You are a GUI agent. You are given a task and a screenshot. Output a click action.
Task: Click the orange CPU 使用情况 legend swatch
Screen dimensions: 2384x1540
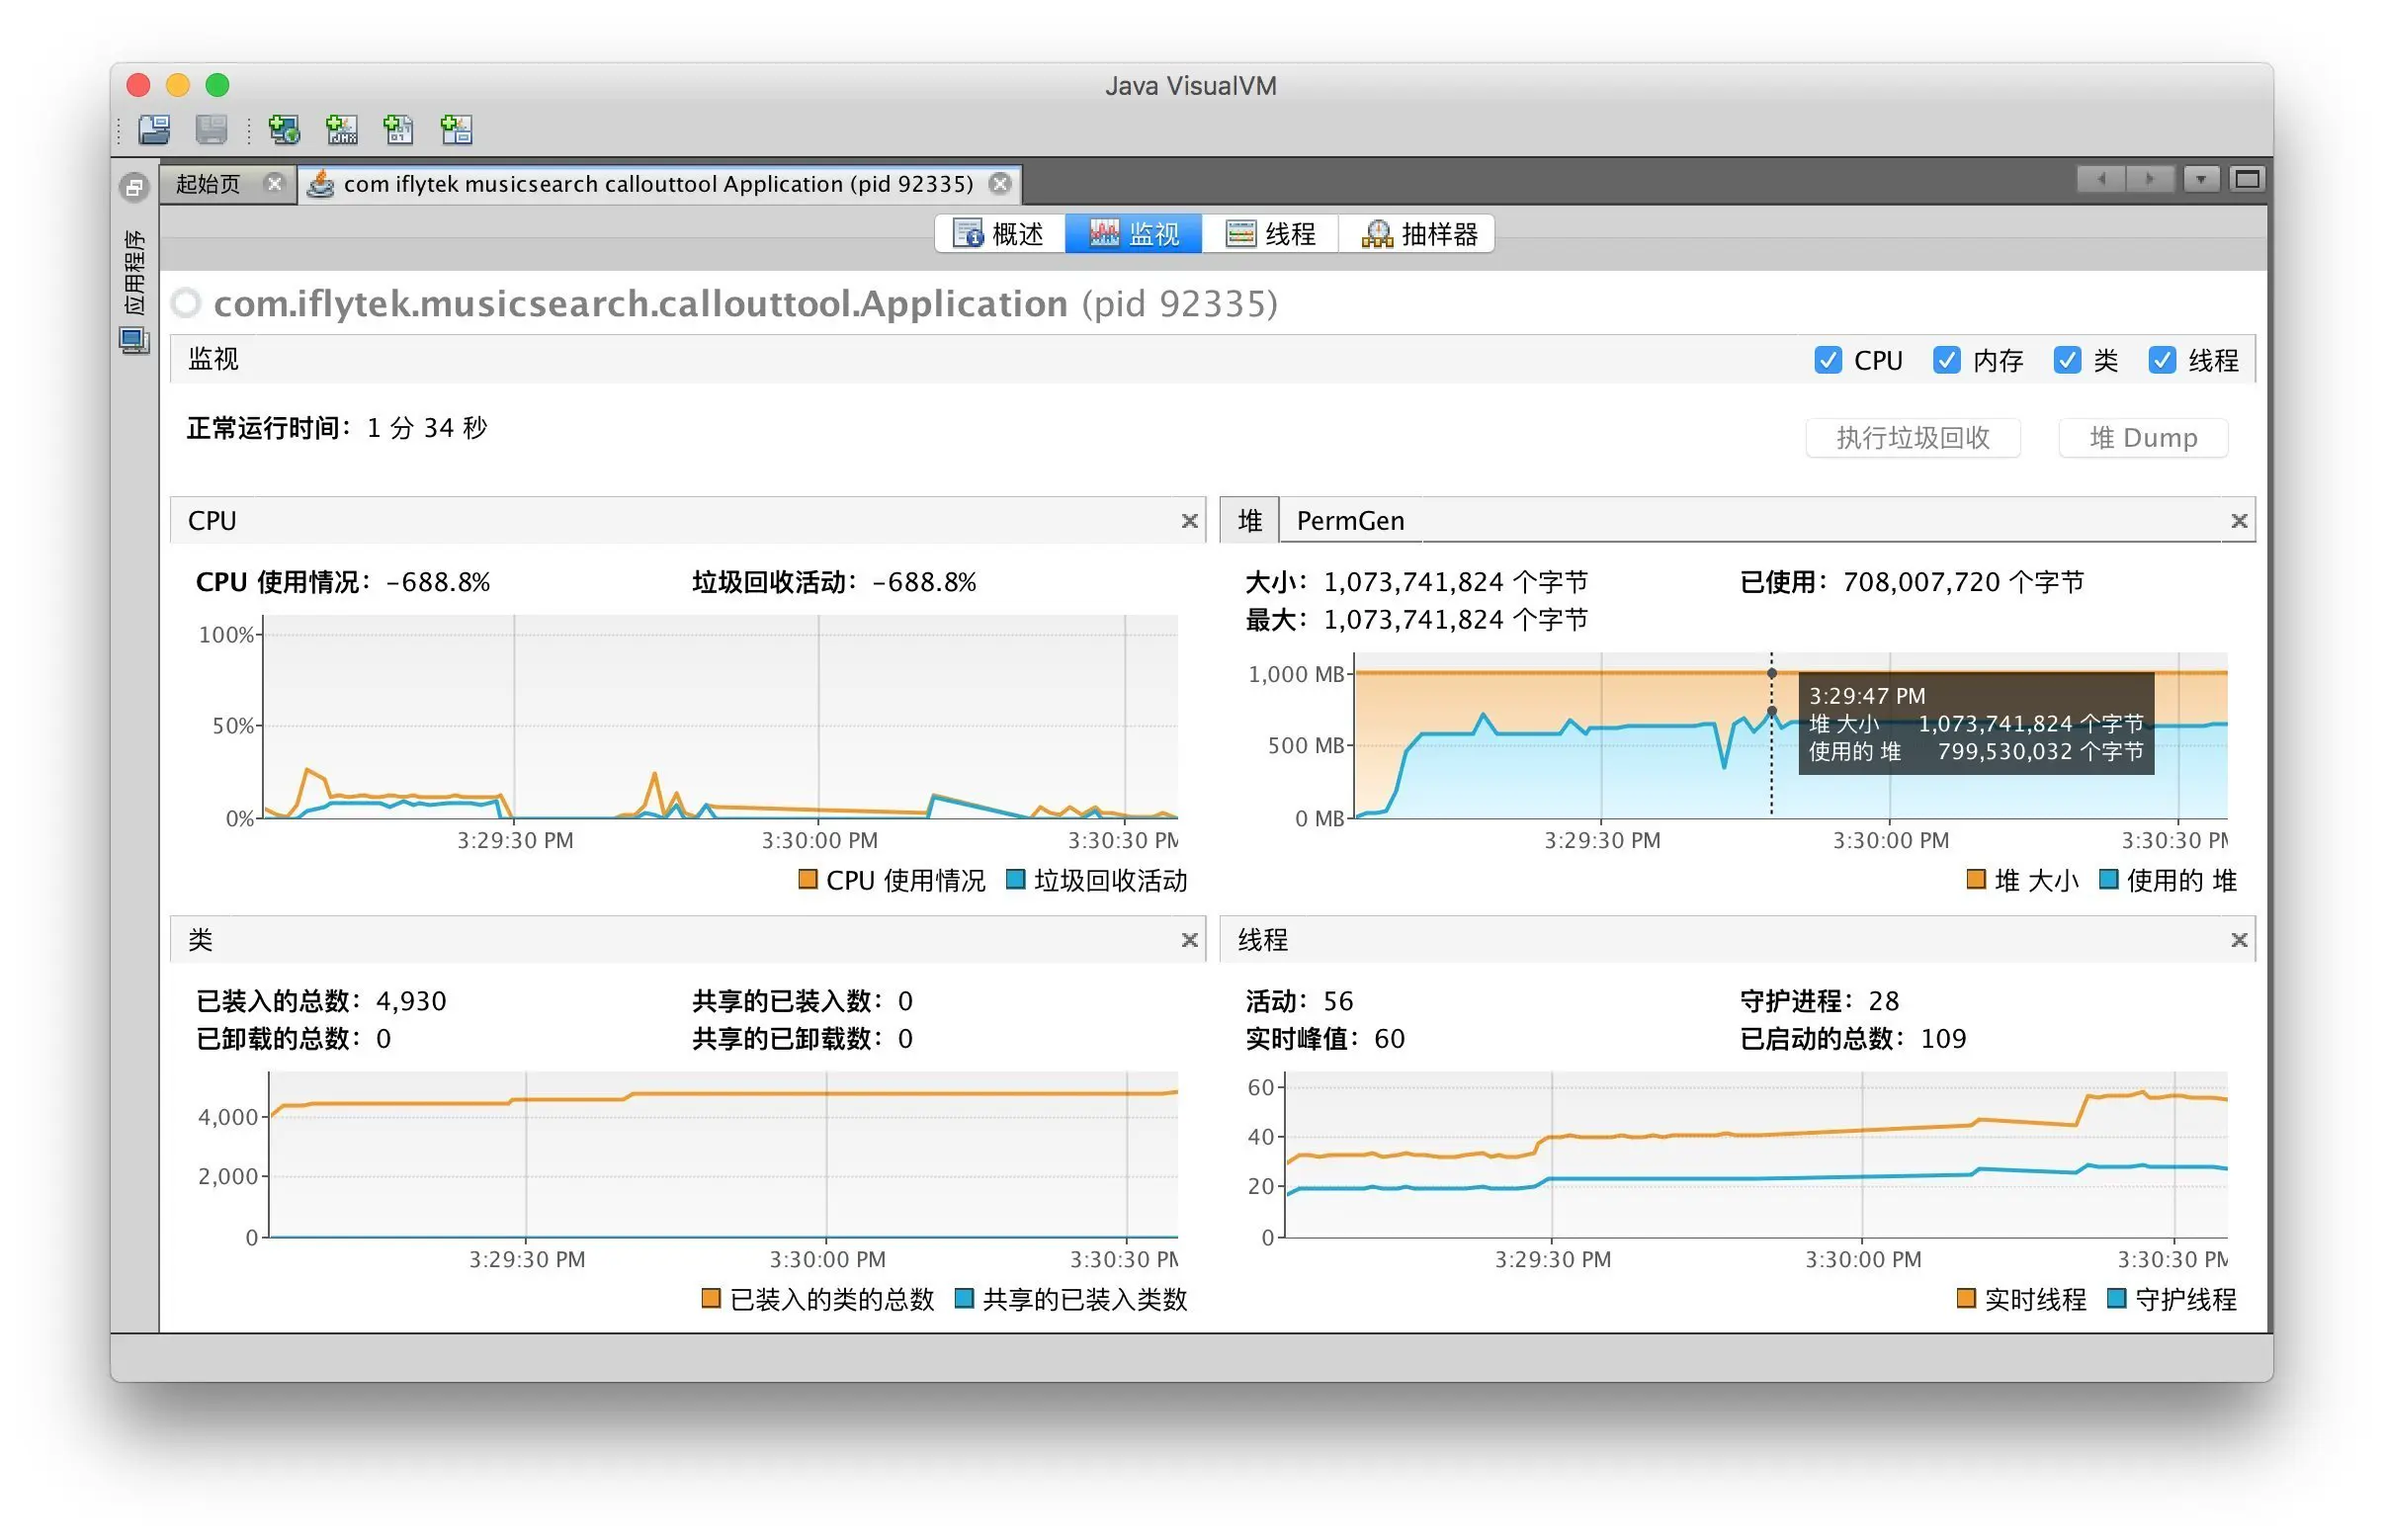coord(807,880)
